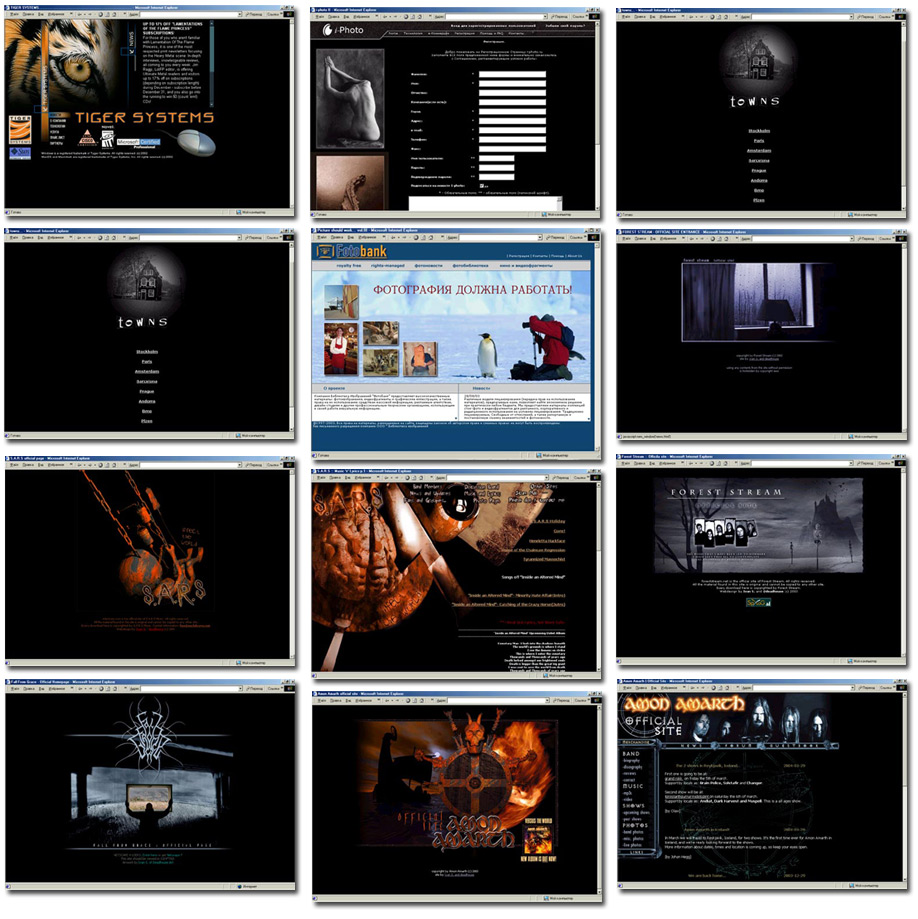Open Band Members on the S.A.R.S lyrics page
The width and height of the screenshot is (918, 919).
coord(428,487)
